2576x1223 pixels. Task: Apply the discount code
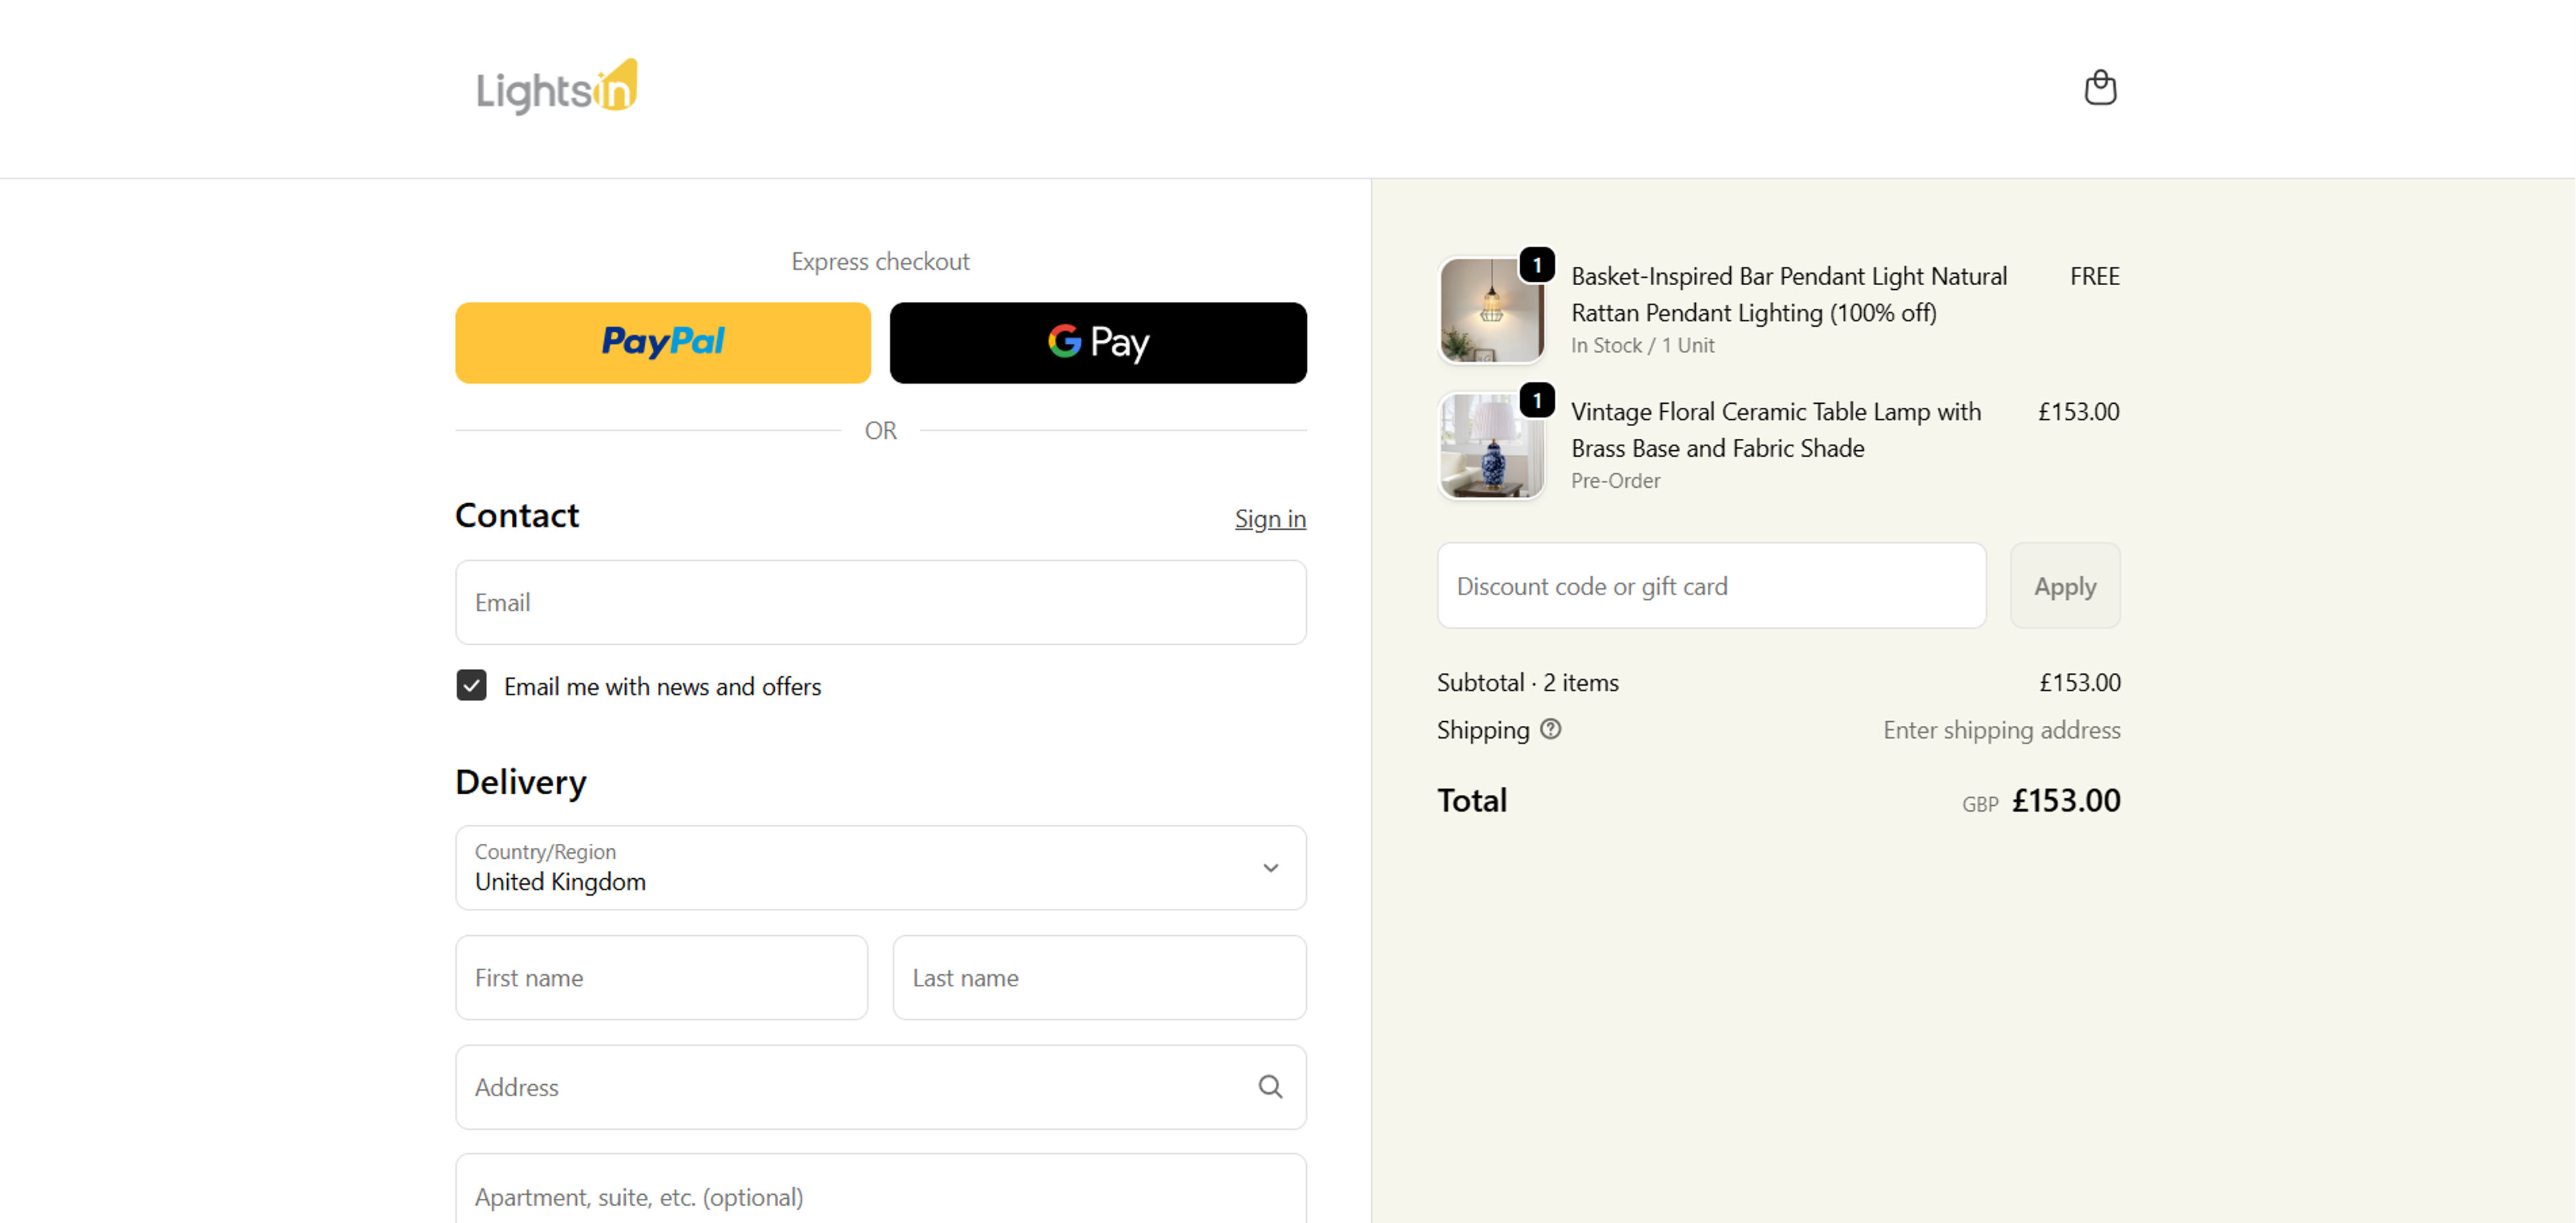tap(2064, 586)
